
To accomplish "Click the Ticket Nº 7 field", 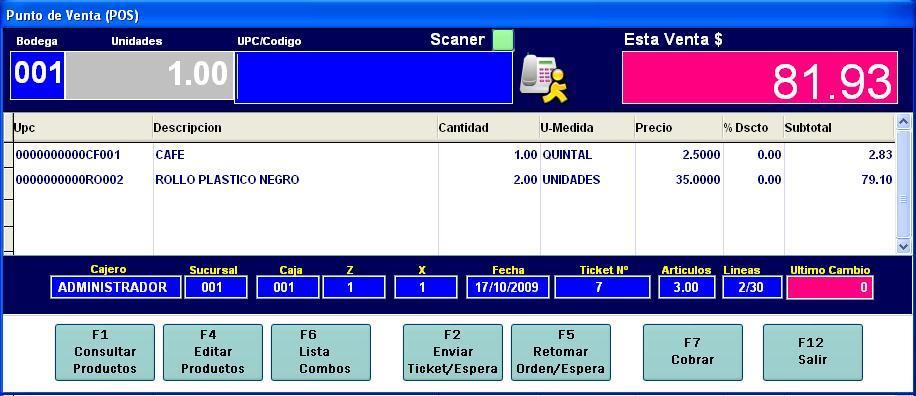I will coord(602,287).
